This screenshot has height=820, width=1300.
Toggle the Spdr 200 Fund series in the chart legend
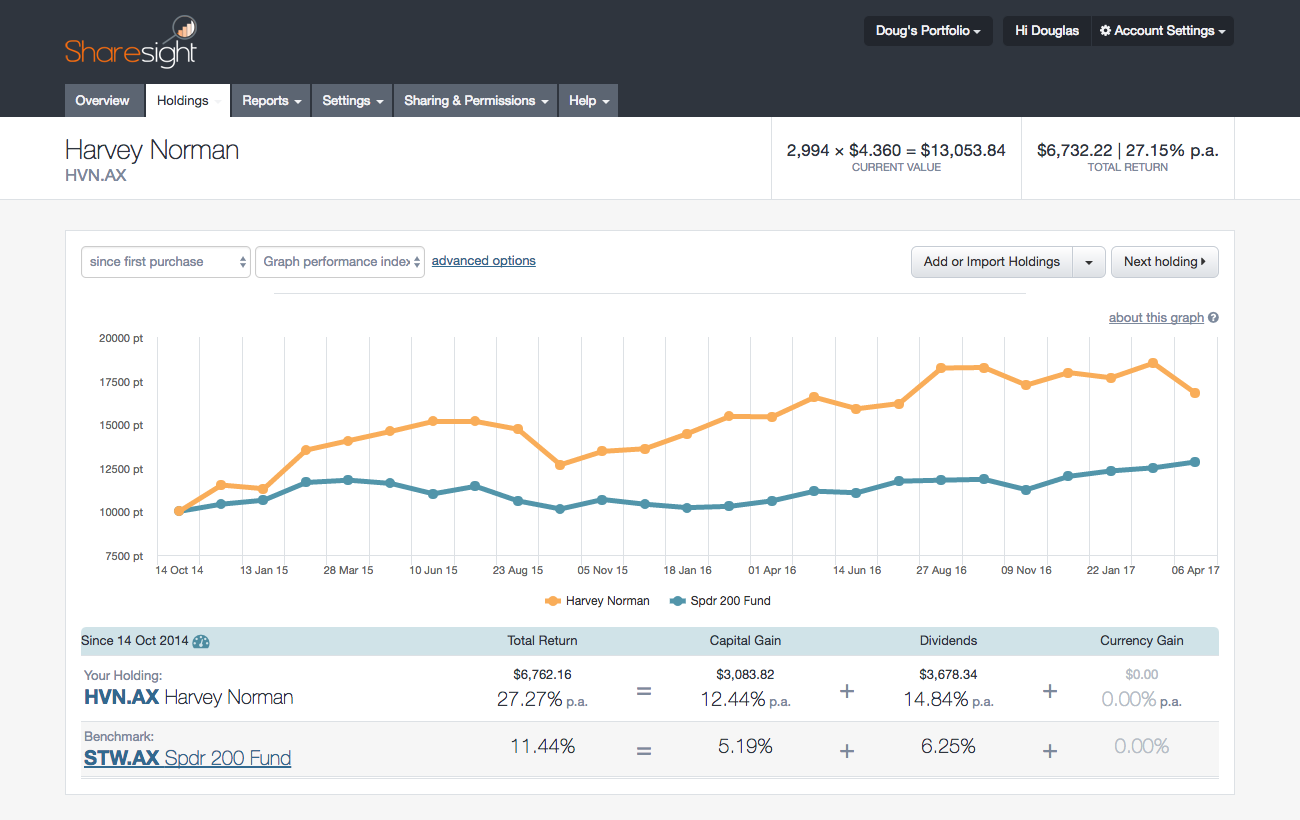pos(720,601)
